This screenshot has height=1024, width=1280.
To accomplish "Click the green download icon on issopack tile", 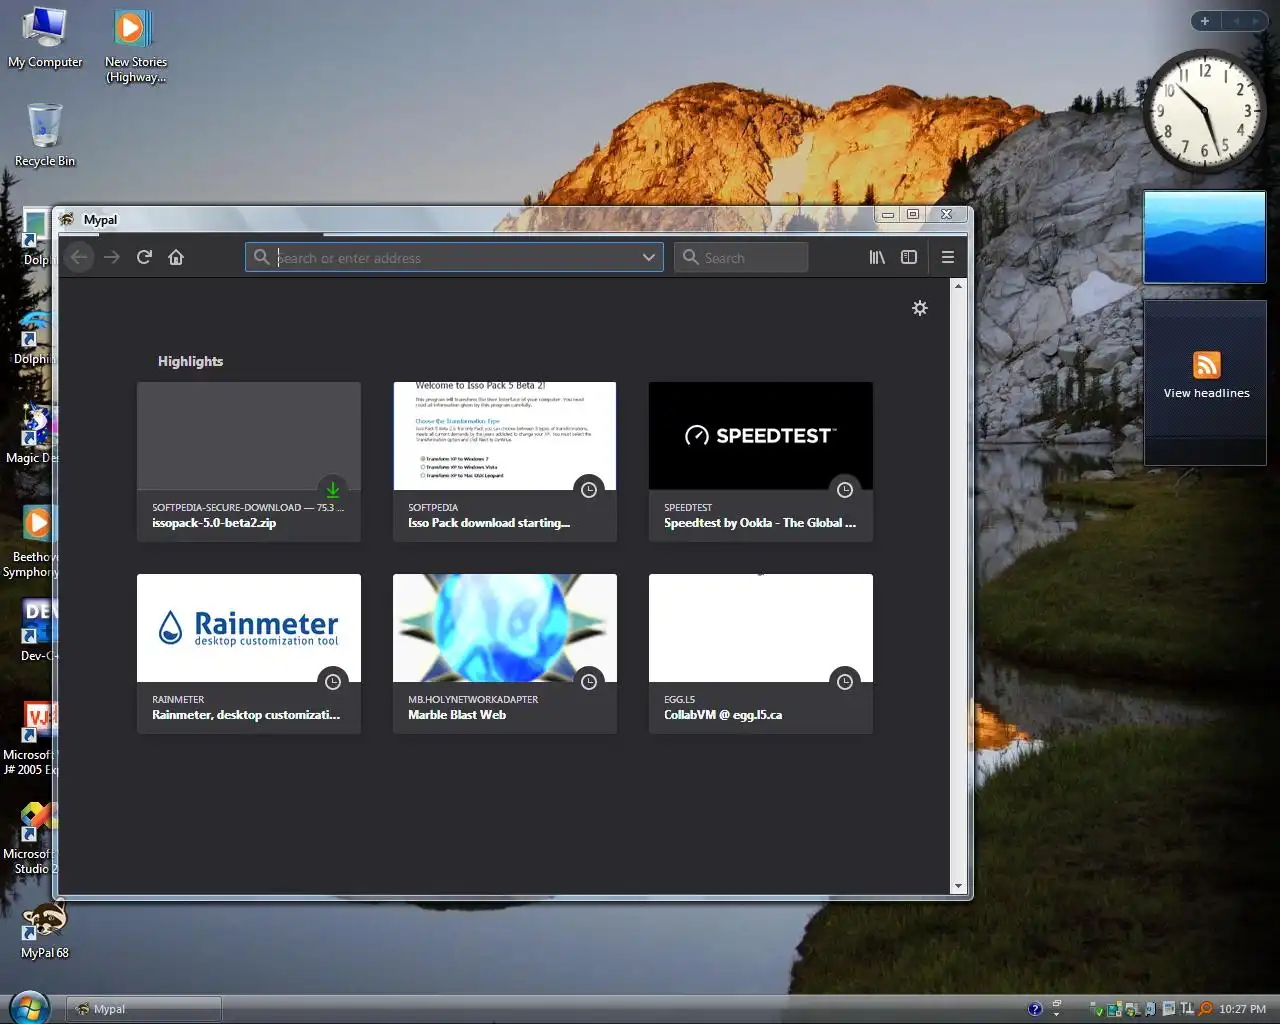I will (333, 490).
